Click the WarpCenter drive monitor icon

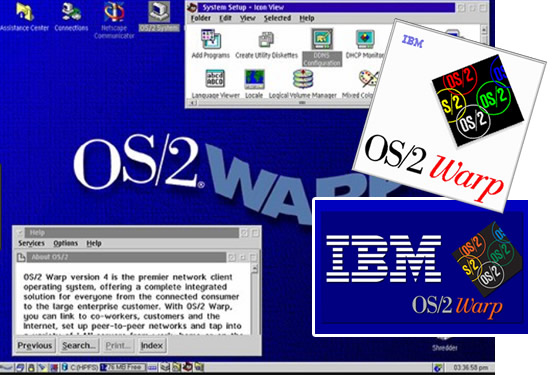point(65,368)
